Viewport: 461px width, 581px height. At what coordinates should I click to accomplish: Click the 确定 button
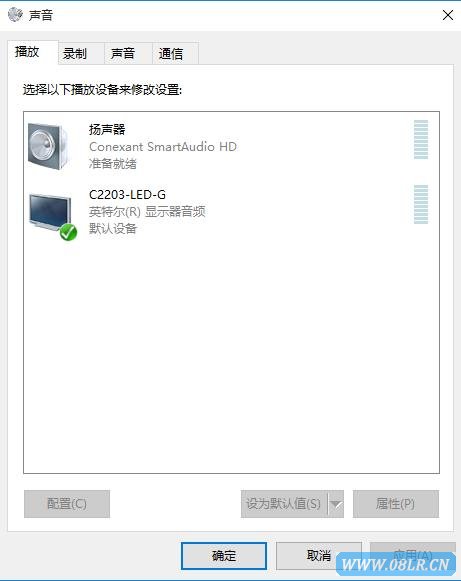coord(224,556)
